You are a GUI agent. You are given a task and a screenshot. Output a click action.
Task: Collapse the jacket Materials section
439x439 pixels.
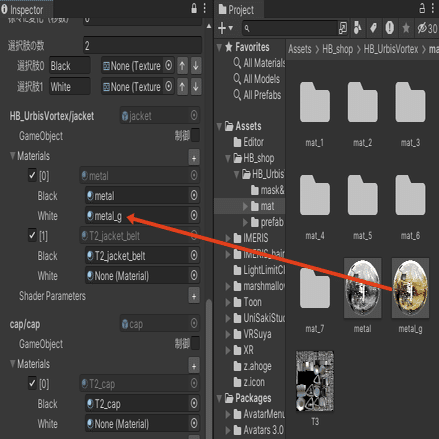click(x=13, y=156)
